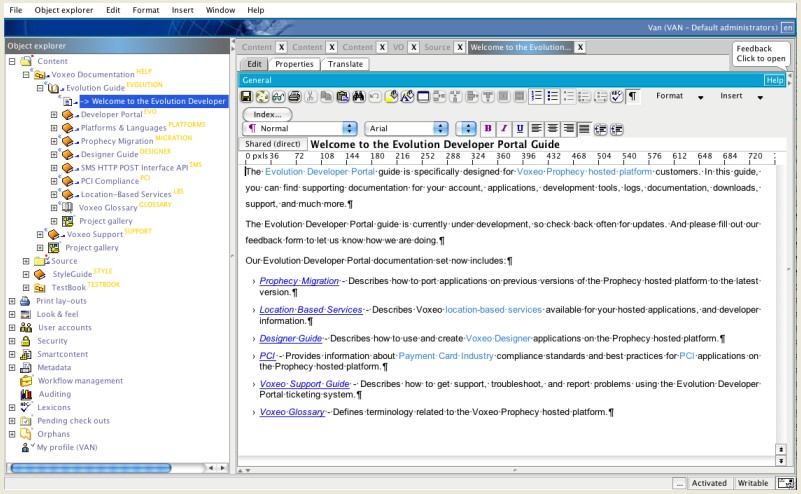The width and height of the screenshot is (801, 494).
Task: Expand the Developer Portal tree node
Action: click(54, 114)
